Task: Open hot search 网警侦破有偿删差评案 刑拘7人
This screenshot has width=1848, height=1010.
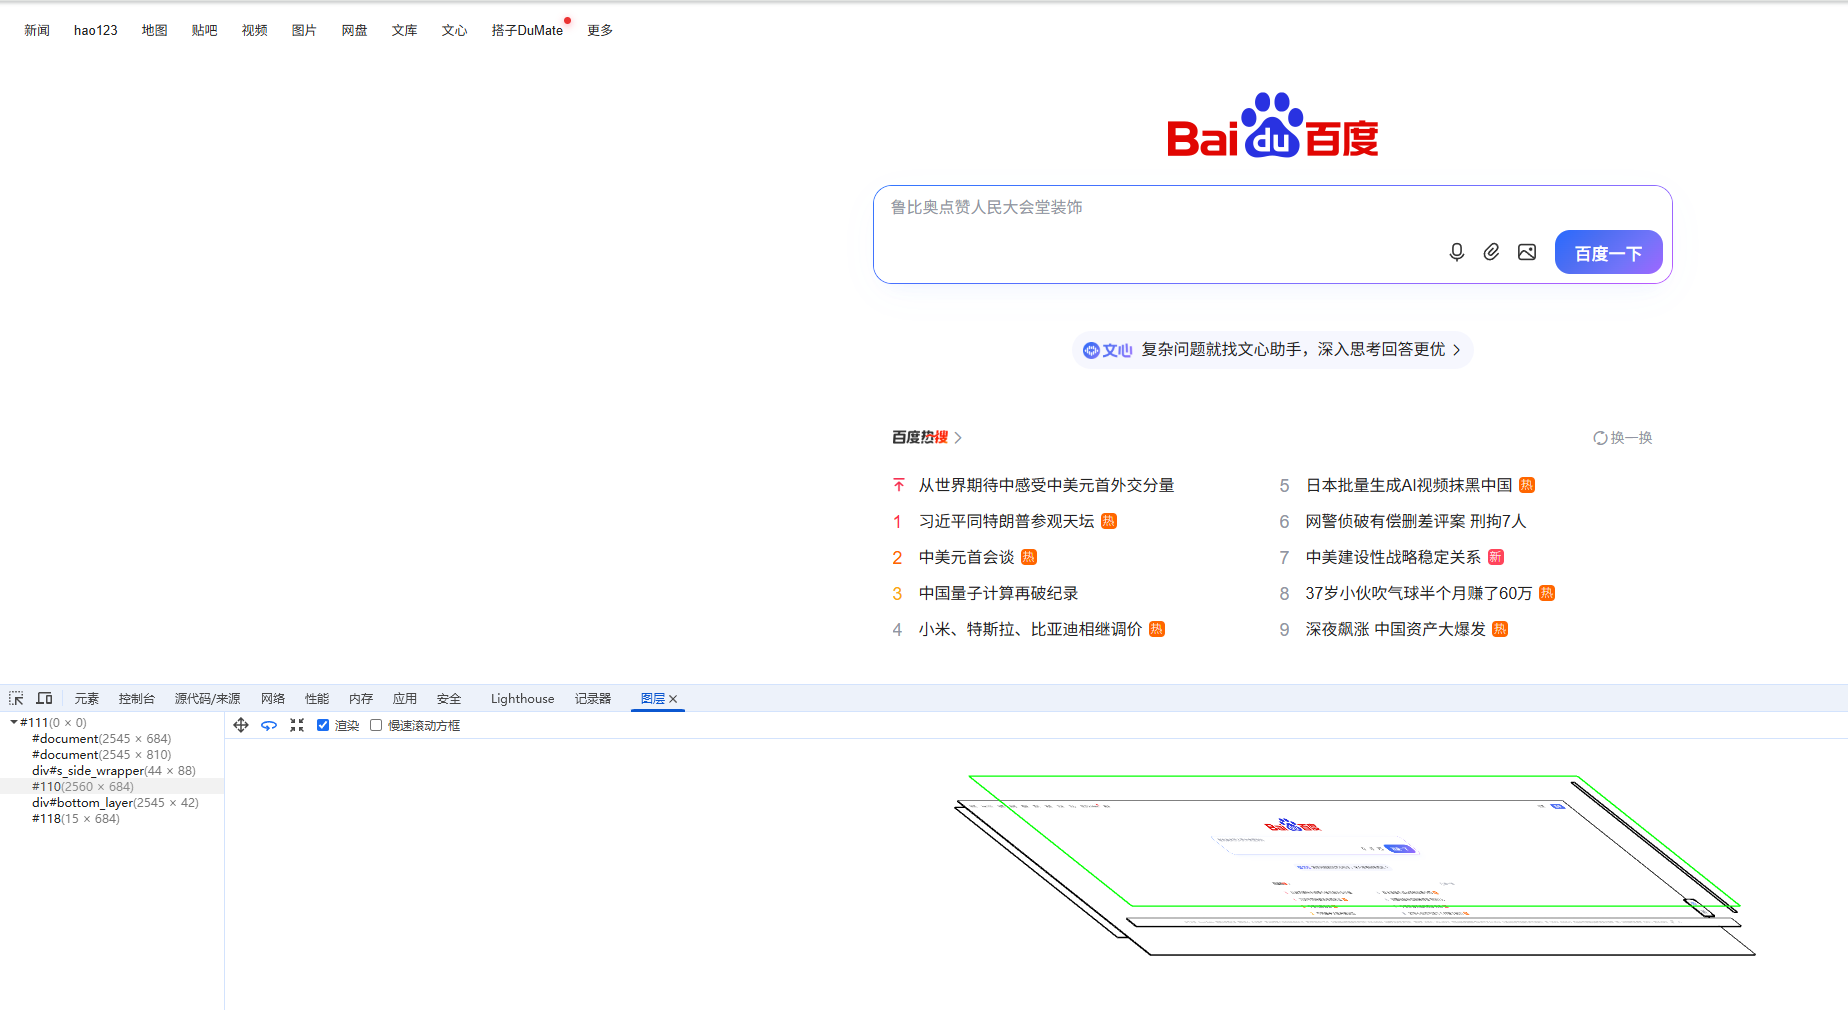Action: pos(1416,521)
